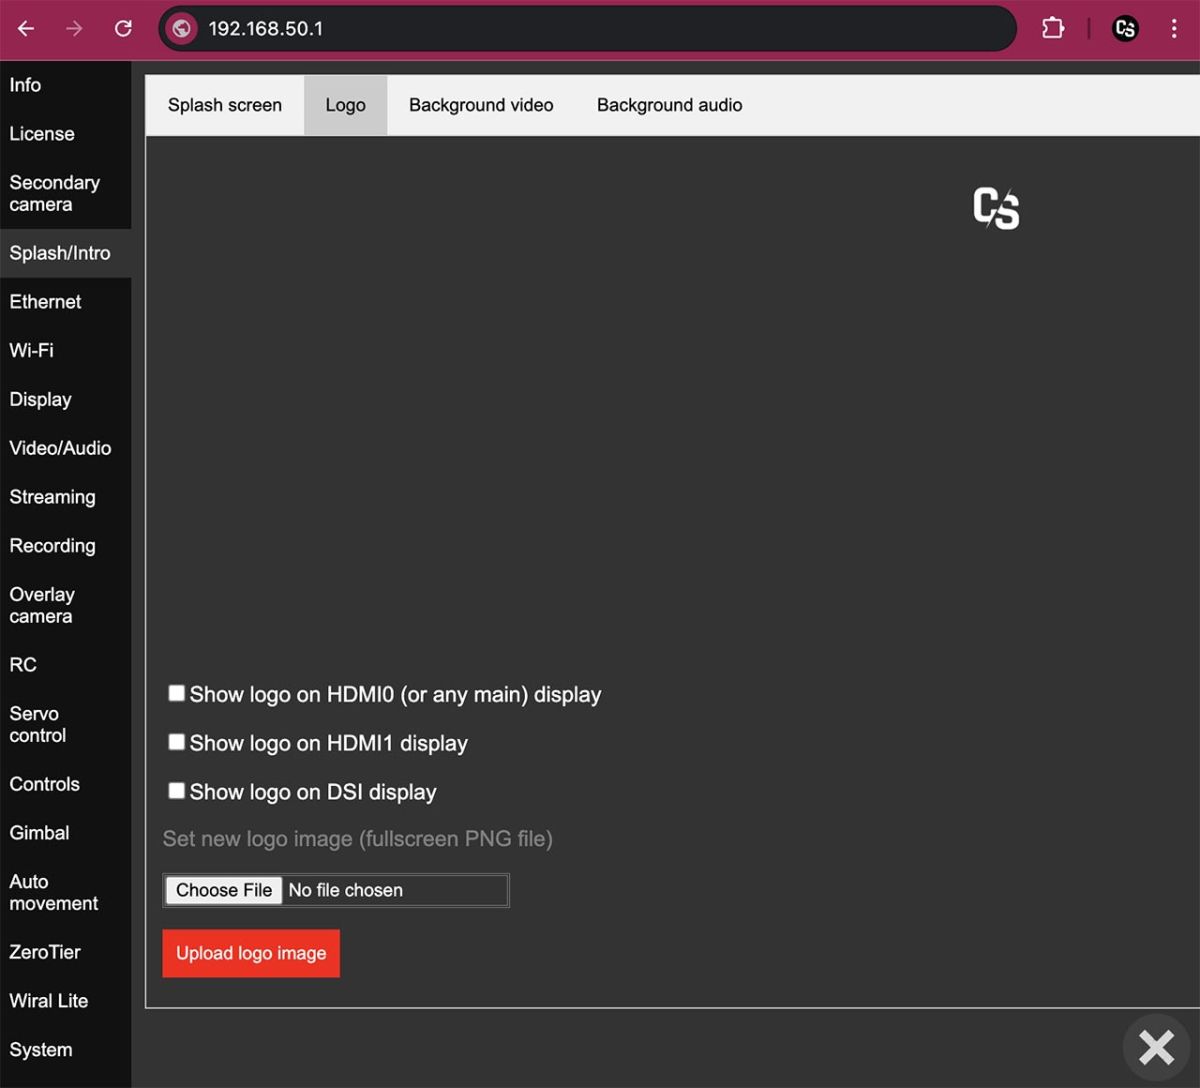The image size is (1200, 1088).
Task: Enable Show logo on DSI display
Action: (176, 790)
